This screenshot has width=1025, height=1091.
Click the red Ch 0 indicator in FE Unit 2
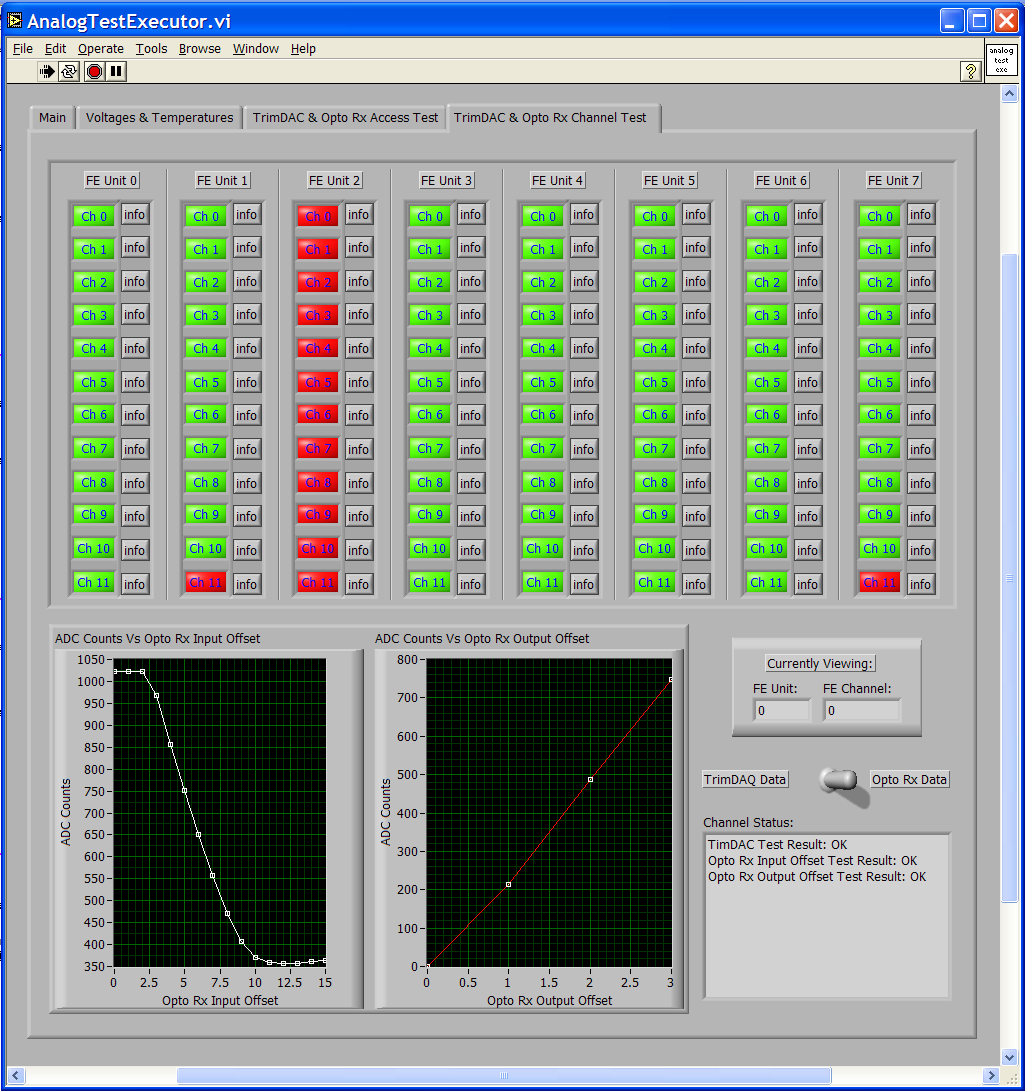pos(318,216)
